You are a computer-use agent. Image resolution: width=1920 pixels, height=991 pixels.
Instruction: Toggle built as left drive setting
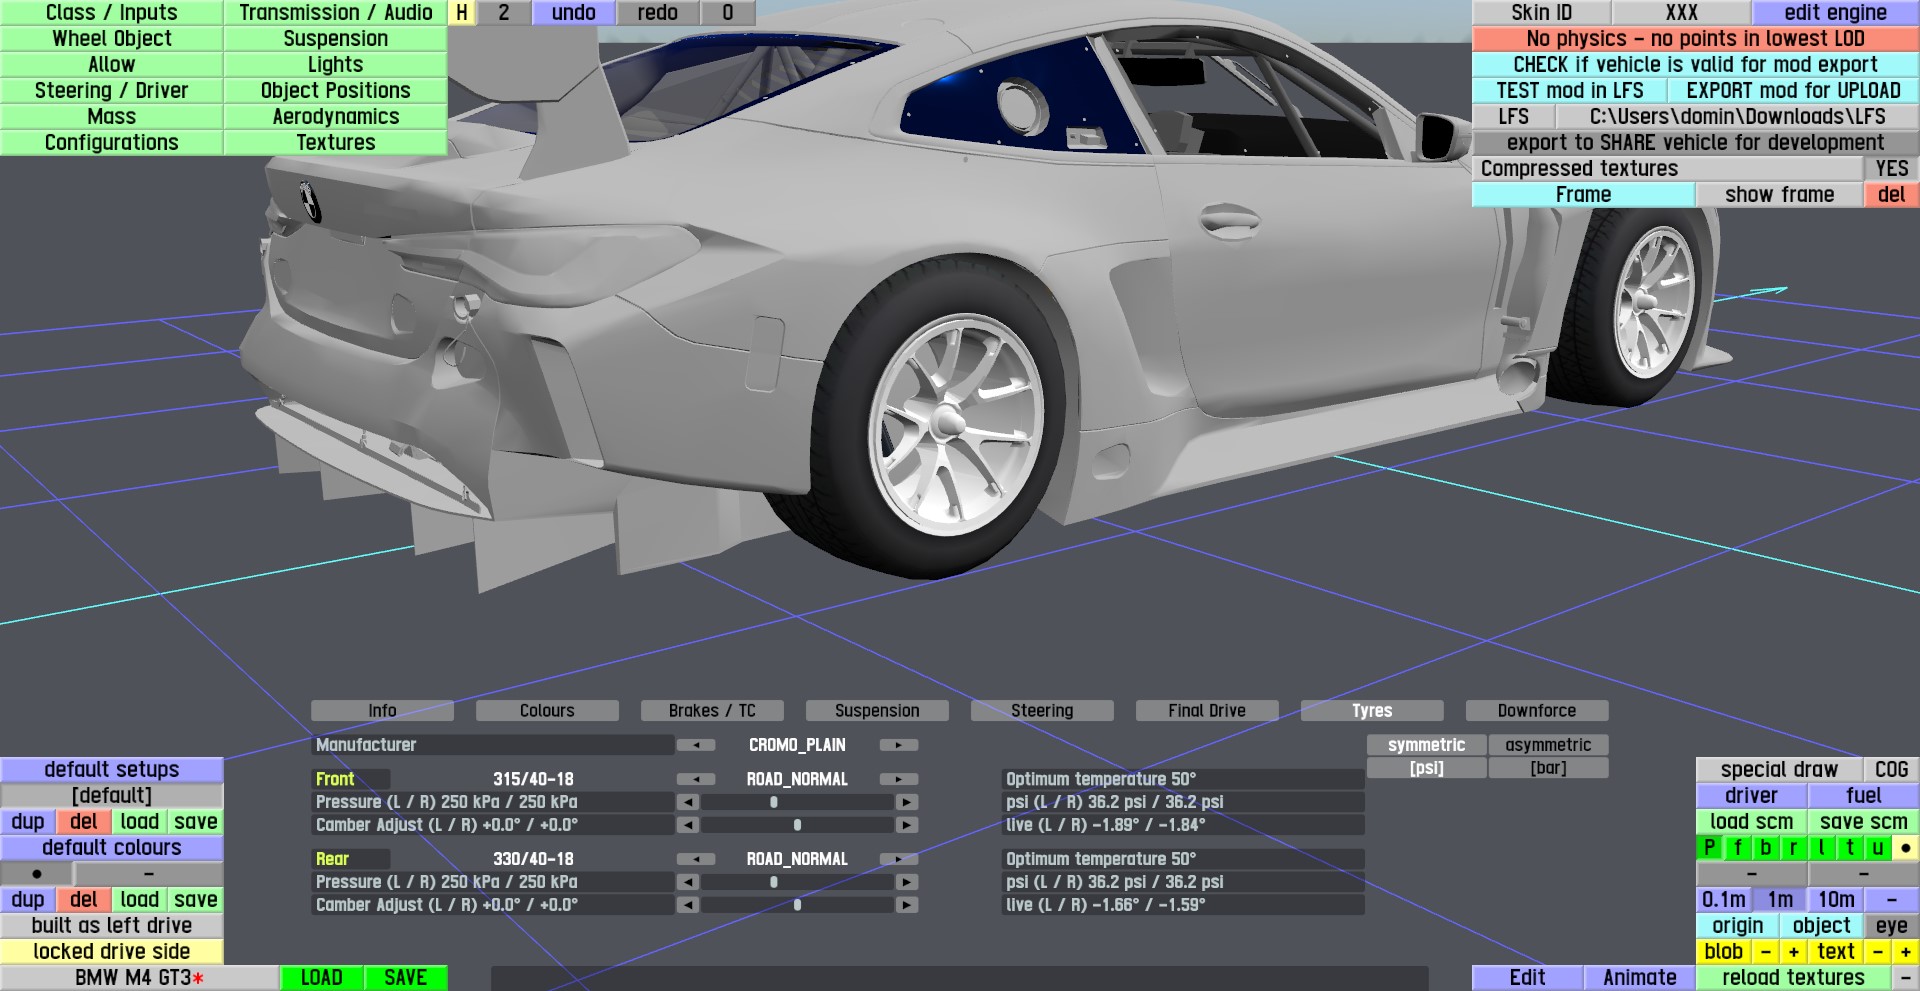pos(112,926)
